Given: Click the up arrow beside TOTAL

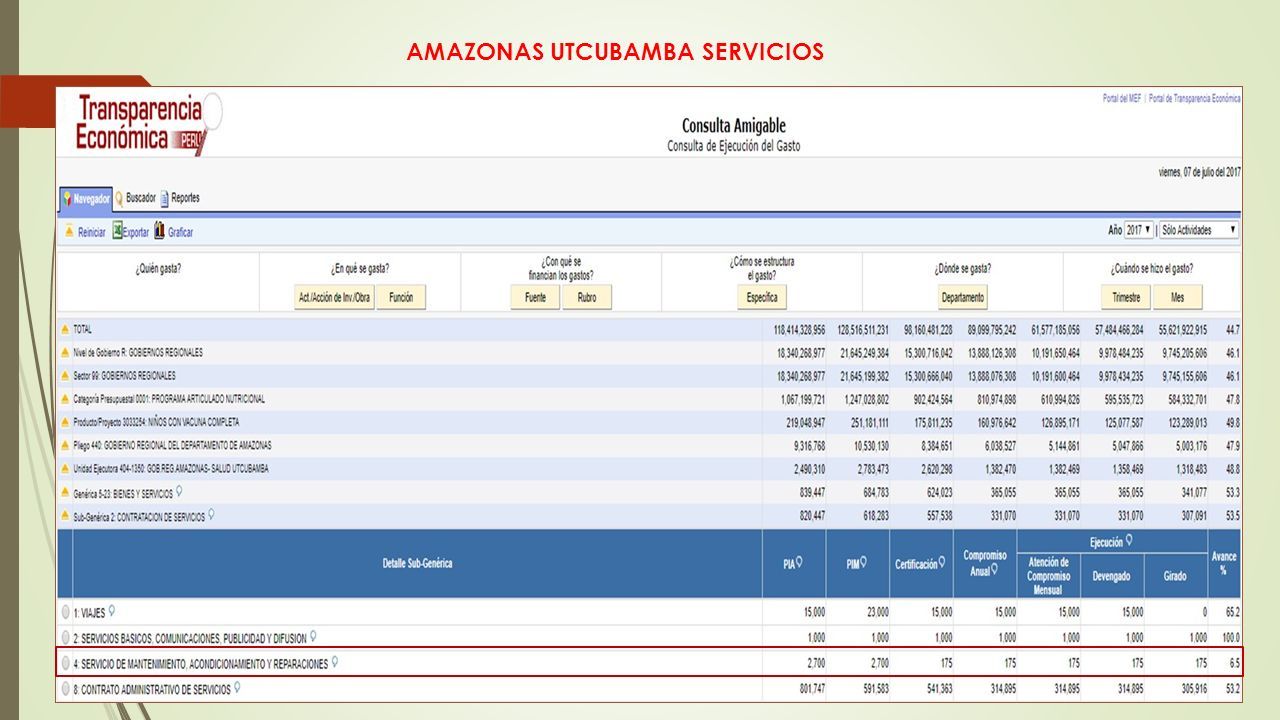Looking at the screenshot, I should point(65,329).
